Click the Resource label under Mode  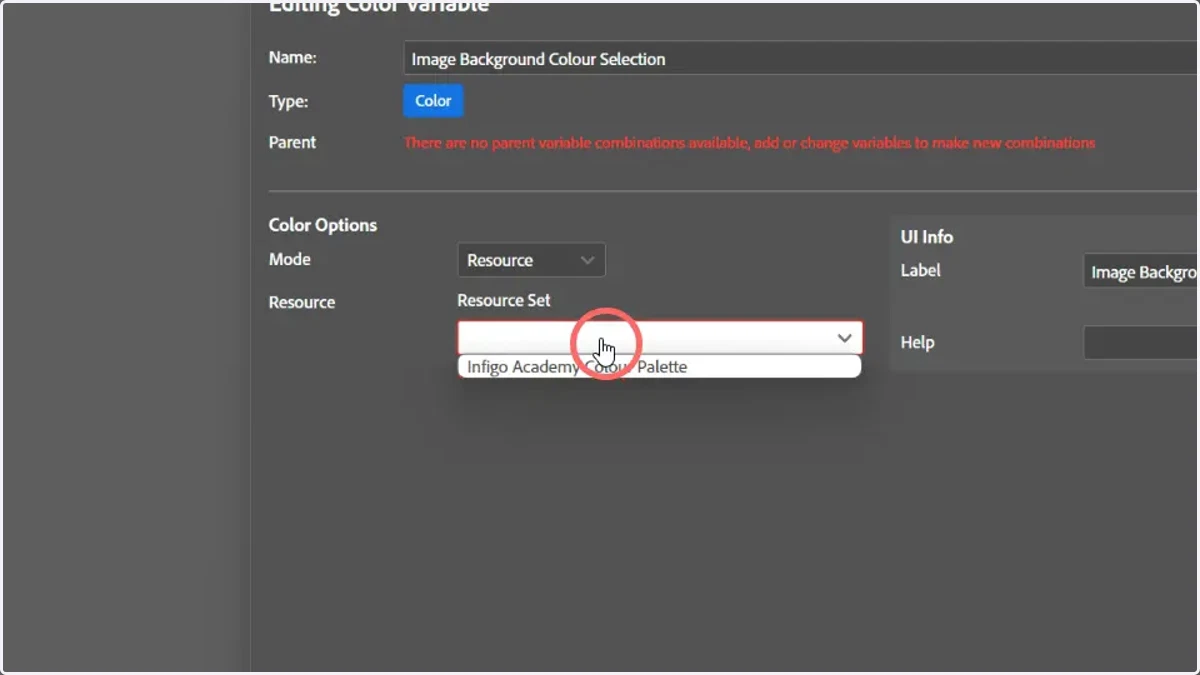(x=302, y=302)
